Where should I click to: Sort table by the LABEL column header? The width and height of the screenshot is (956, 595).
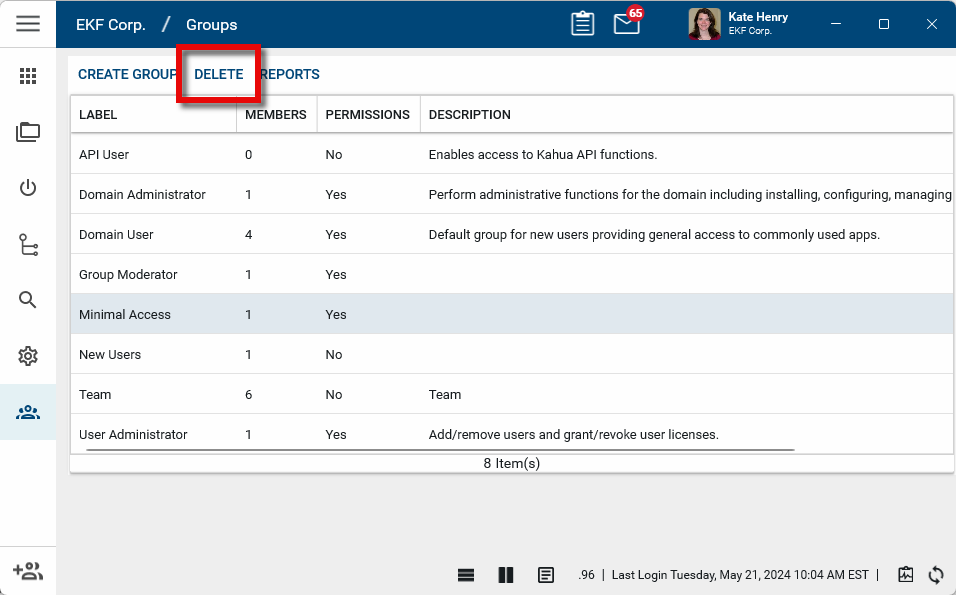[x=98, y=115]
